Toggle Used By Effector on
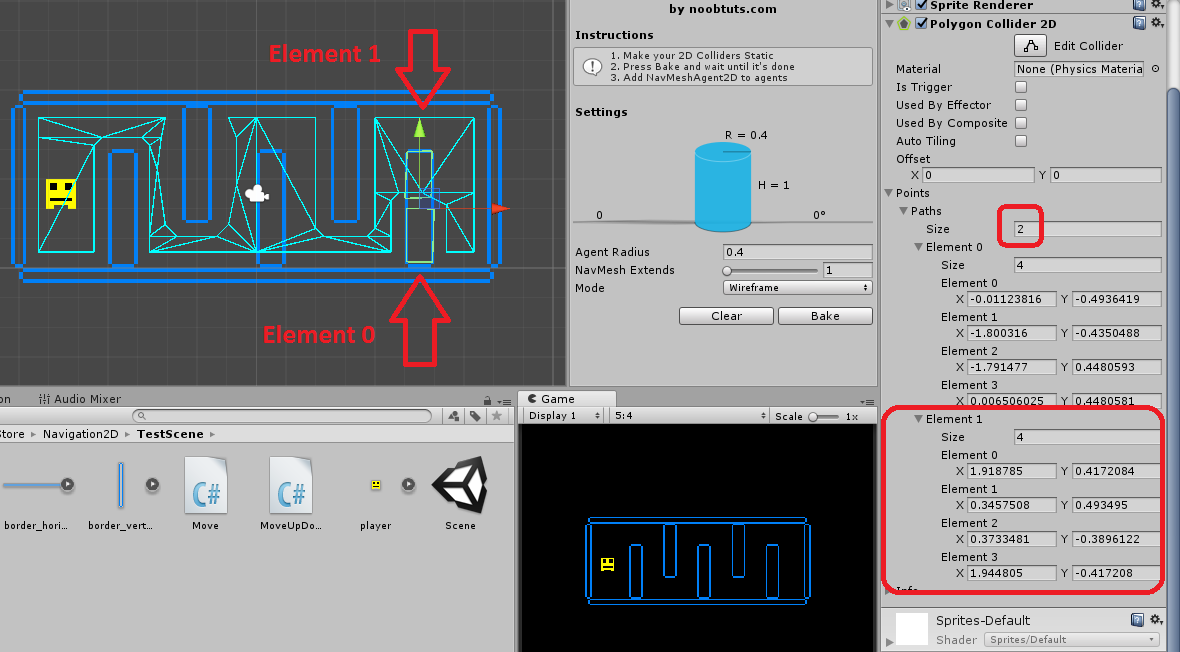 tap(1021, 105)
